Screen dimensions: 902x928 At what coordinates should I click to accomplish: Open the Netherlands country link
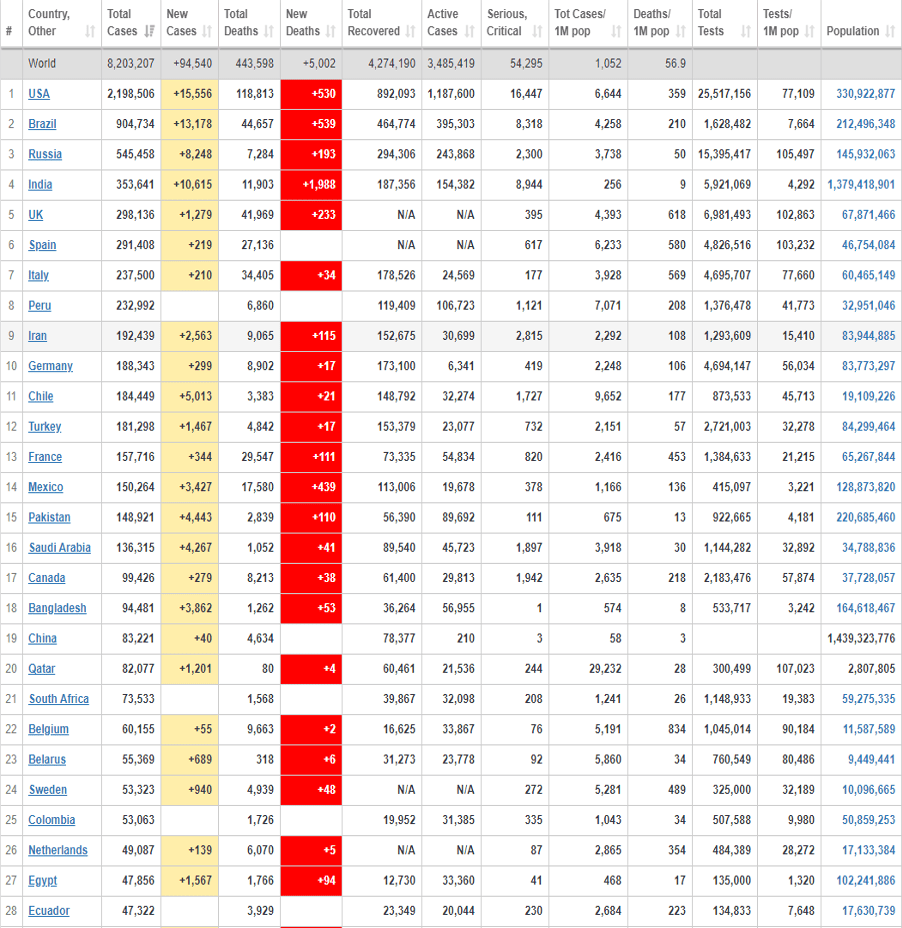(58, 850)
